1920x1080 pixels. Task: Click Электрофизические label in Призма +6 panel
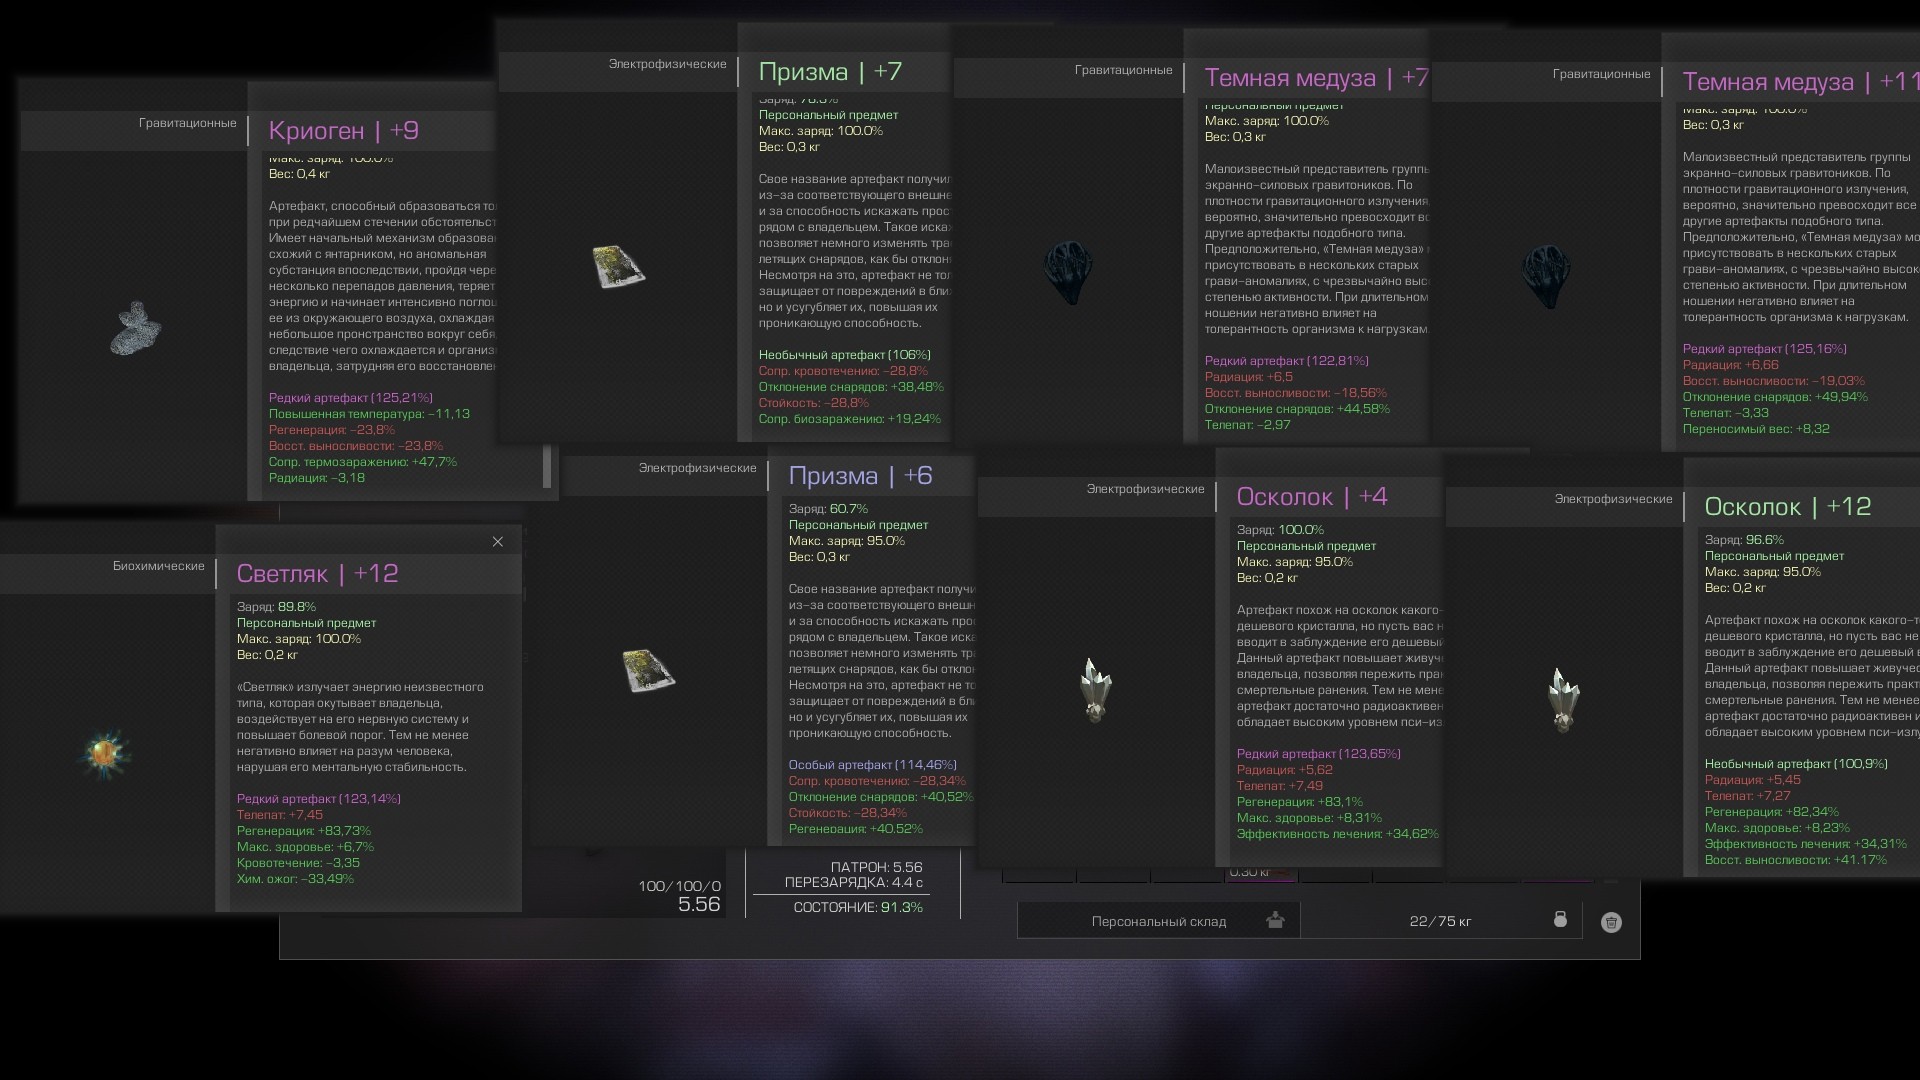pos(698,468)
